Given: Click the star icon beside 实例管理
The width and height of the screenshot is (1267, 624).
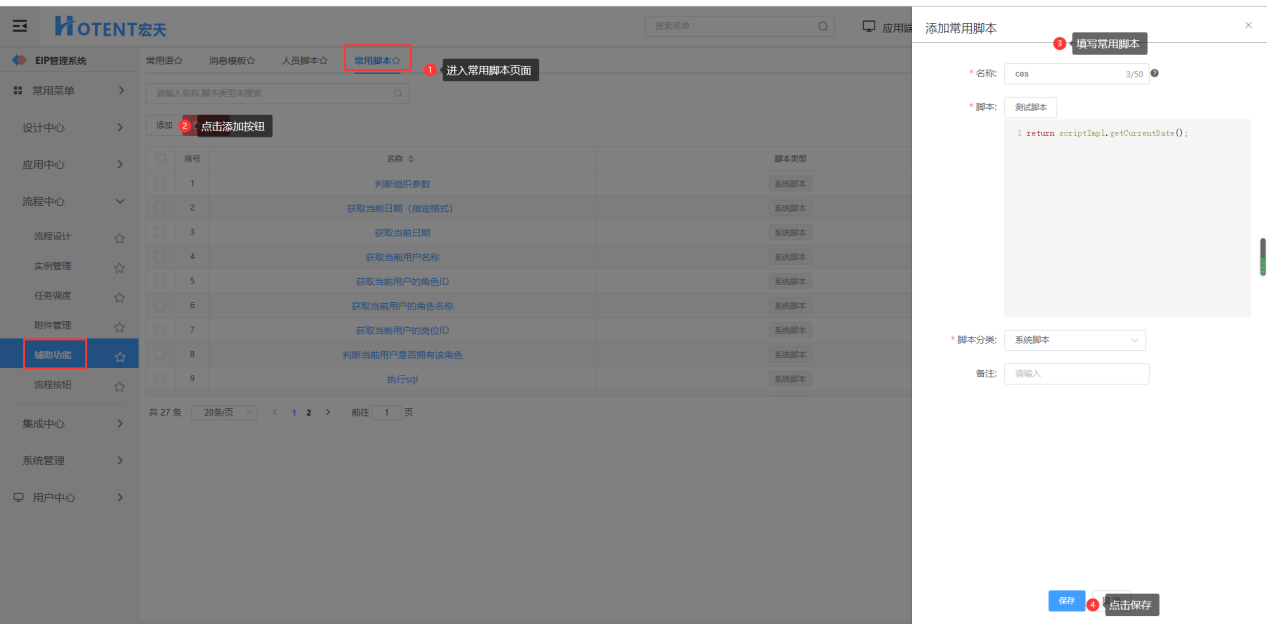Looking at the screenshot, I should (119, 267).
